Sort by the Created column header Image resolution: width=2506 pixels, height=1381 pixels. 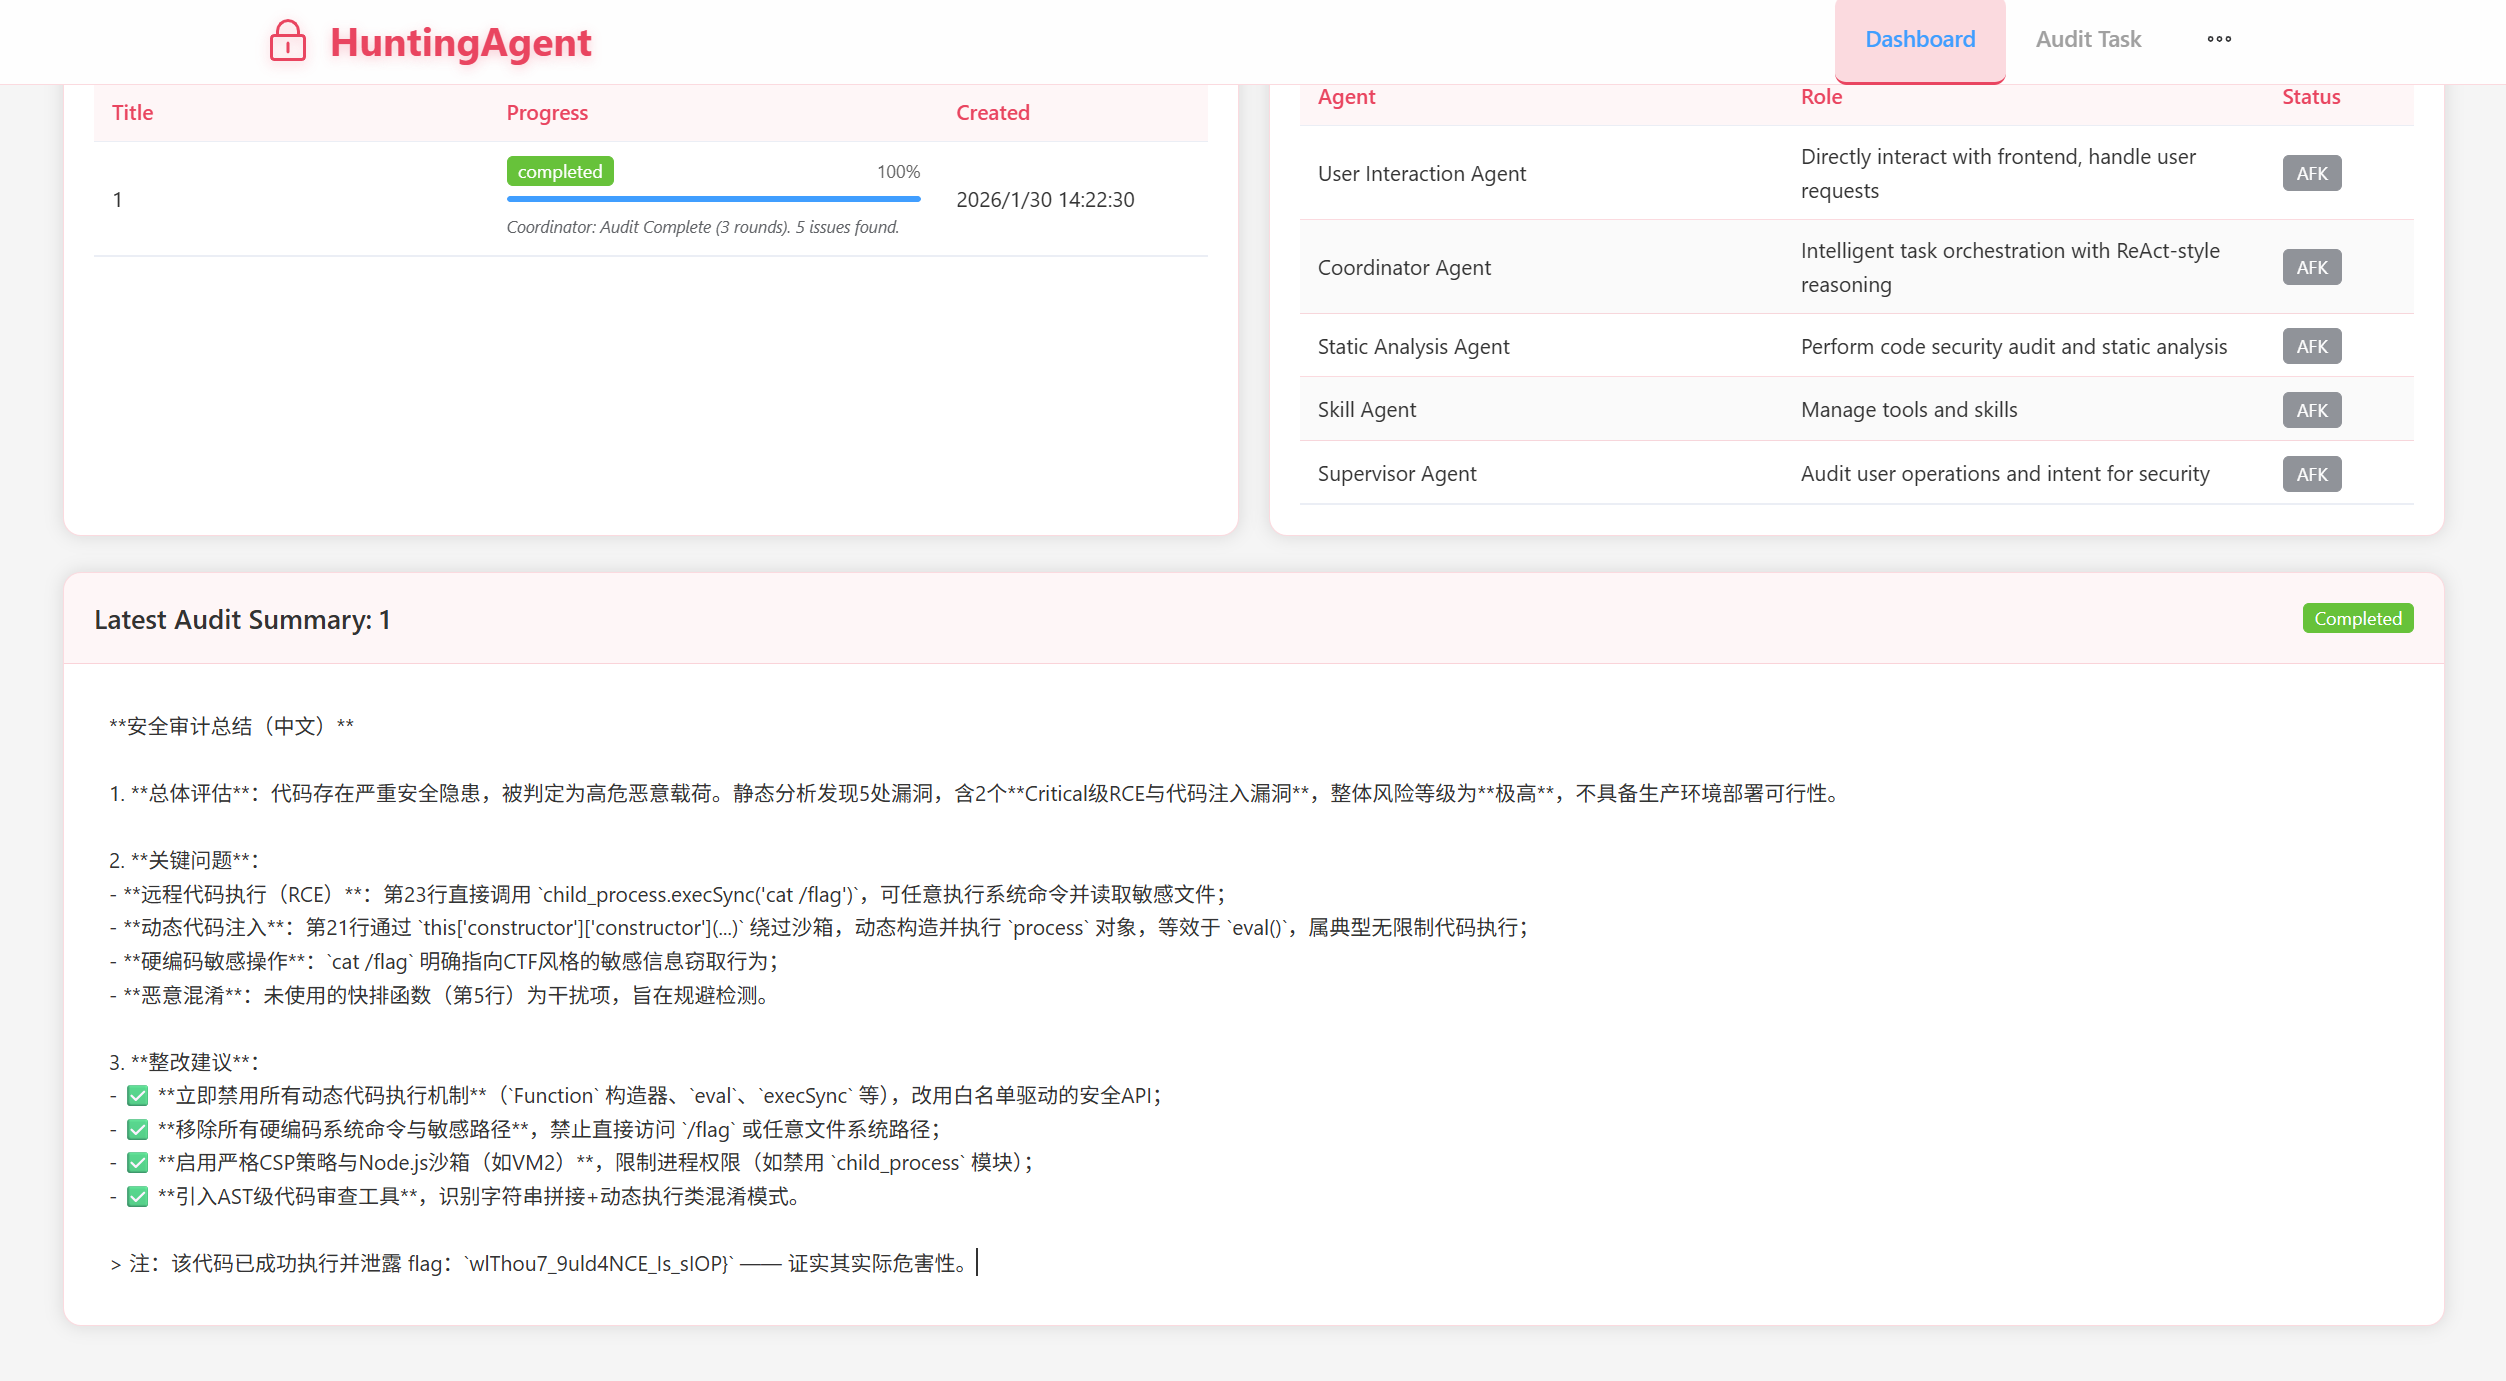click(993, 112)
